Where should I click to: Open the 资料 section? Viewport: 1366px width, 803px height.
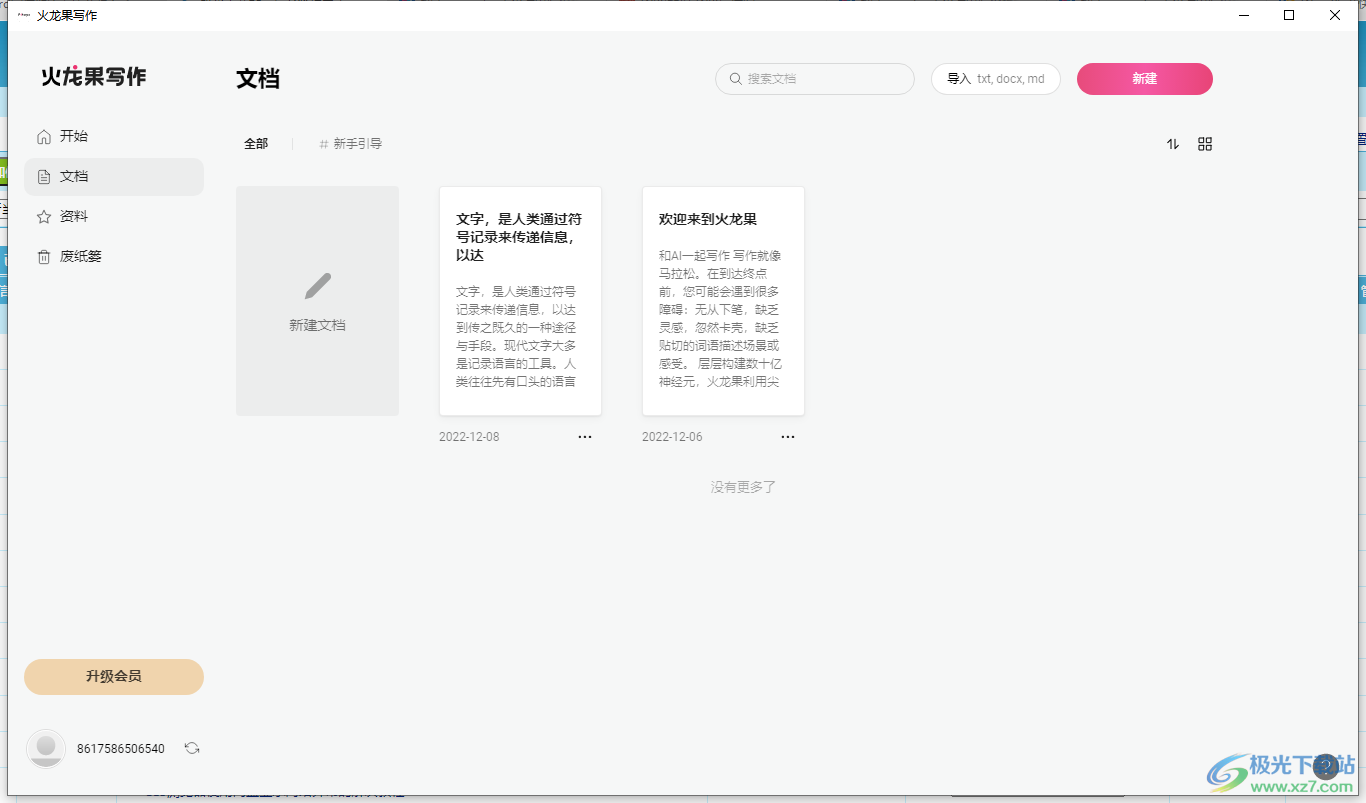114,216
